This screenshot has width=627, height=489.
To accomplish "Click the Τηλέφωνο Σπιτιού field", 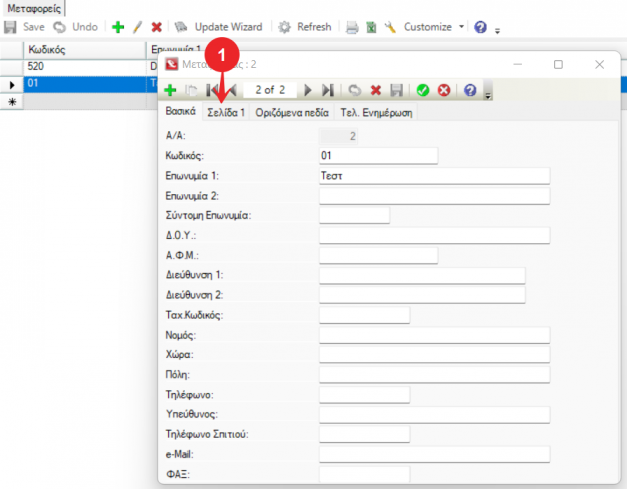I will click(x=364, y=434).
